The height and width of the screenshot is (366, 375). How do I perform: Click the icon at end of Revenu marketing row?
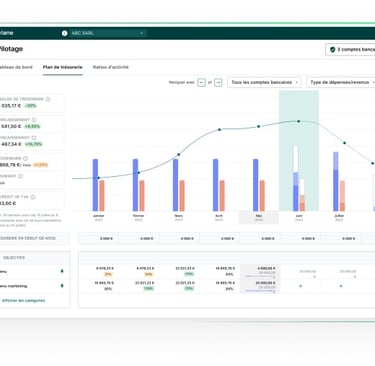tap(62, 286)
